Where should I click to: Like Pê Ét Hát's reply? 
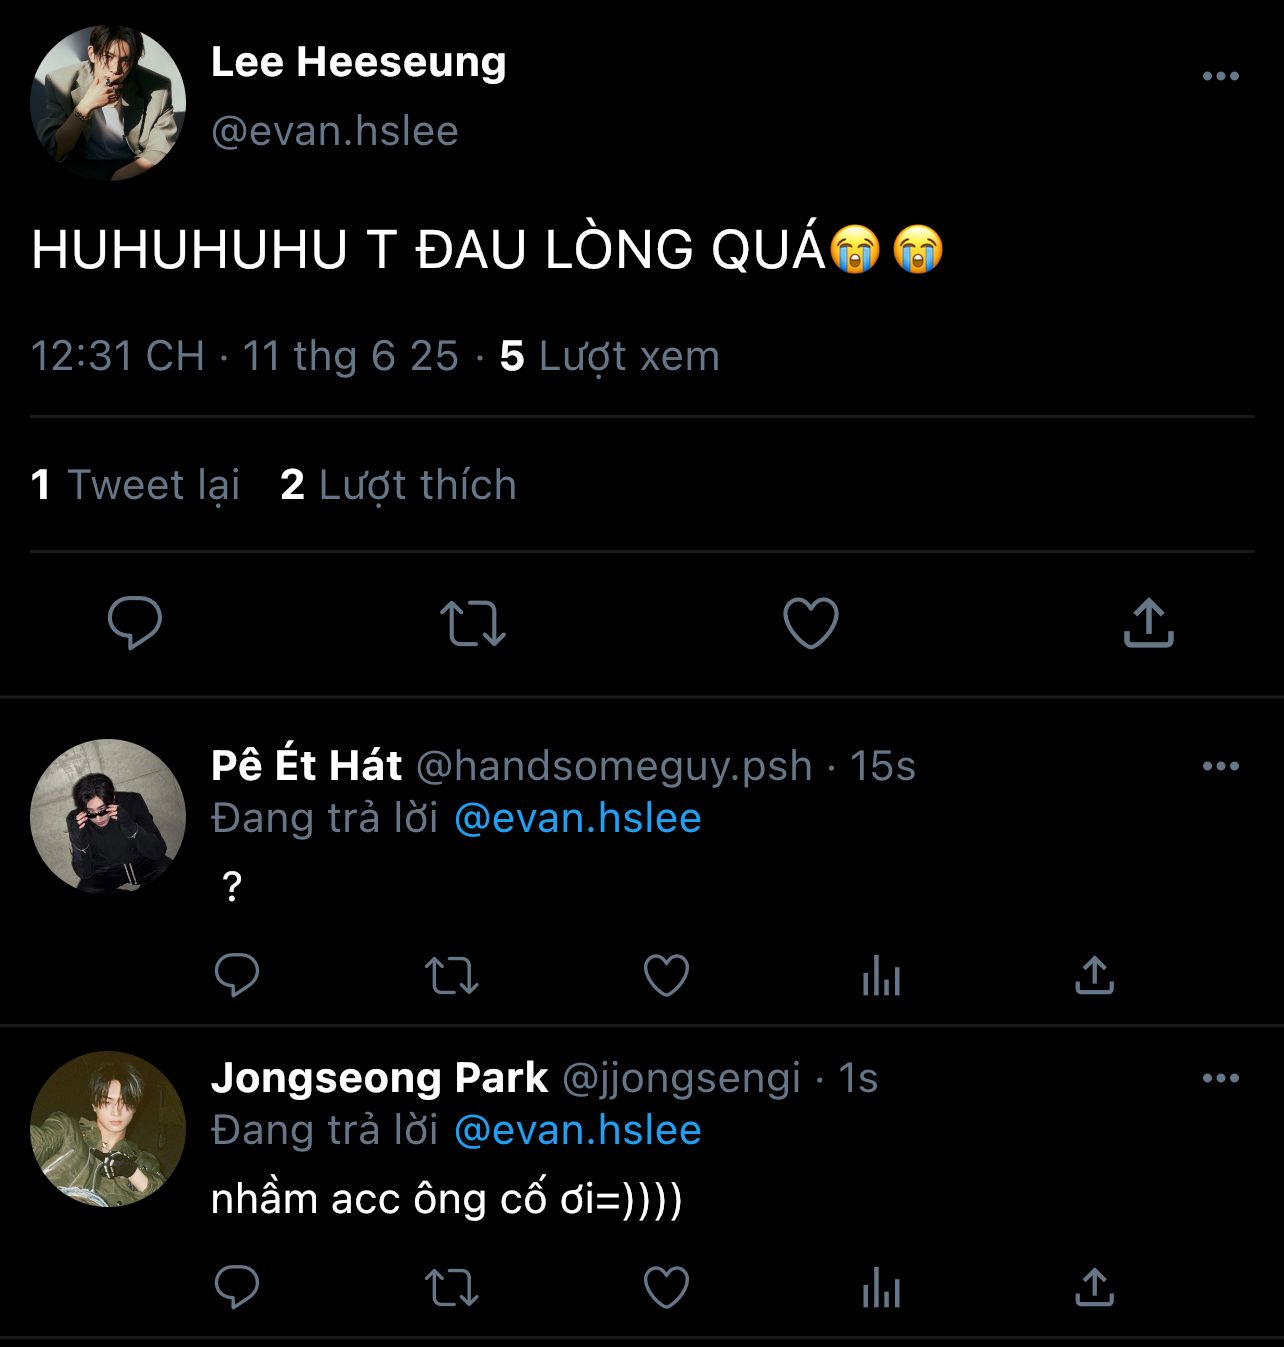[666, 975]
